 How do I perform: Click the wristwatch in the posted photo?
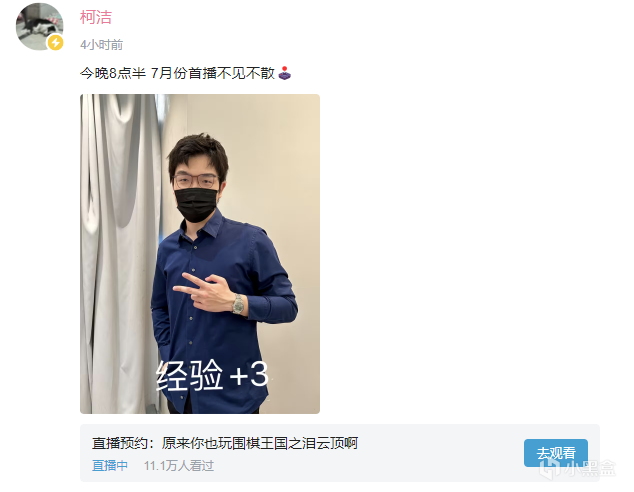tap(239, 304)
